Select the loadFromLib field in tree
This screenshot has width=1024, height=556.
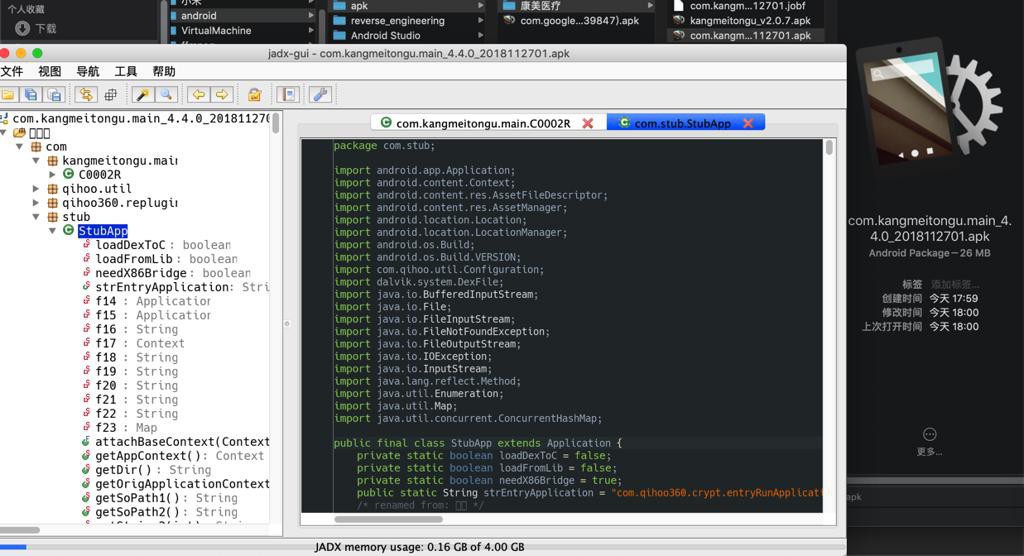click(166, 259)
